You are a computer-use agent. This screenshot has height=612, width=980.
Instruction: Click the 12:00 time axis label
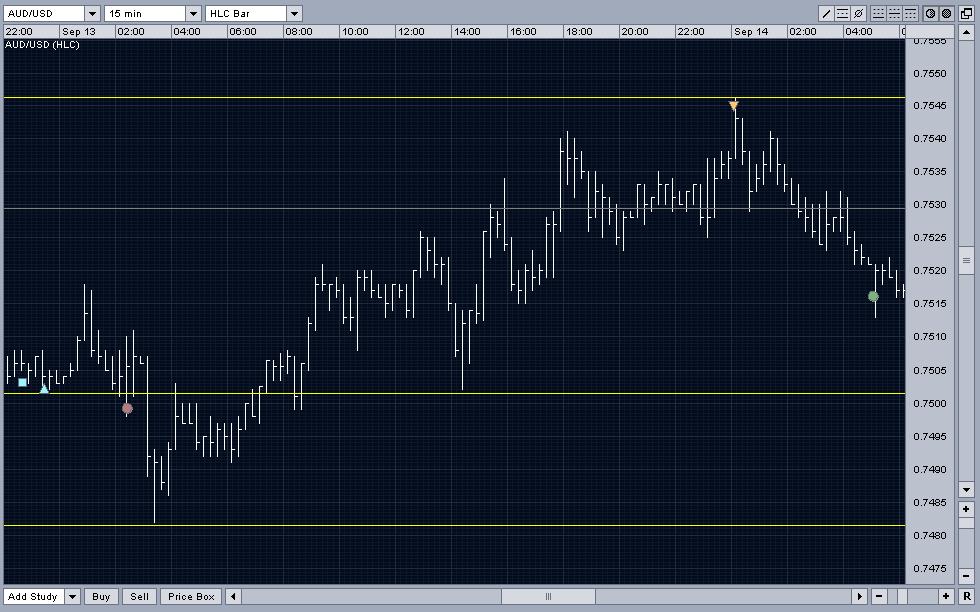[x=411, y=31]
